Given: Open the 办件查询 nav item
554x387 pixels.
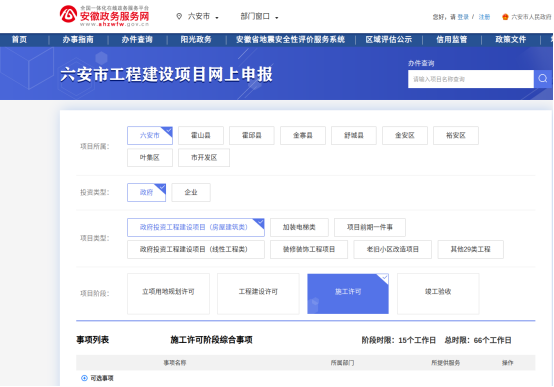Looking at the screenshot, I should click(137, 40).
